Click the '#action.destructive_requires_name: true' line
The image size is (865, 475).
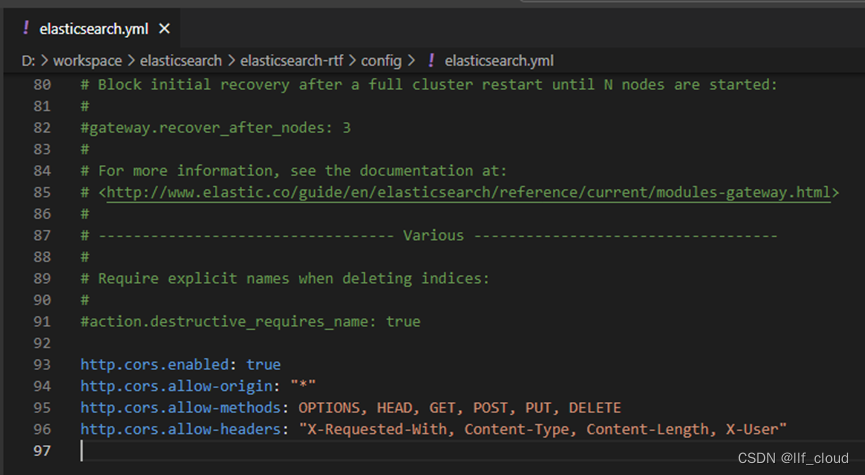[x=250, y=322]
